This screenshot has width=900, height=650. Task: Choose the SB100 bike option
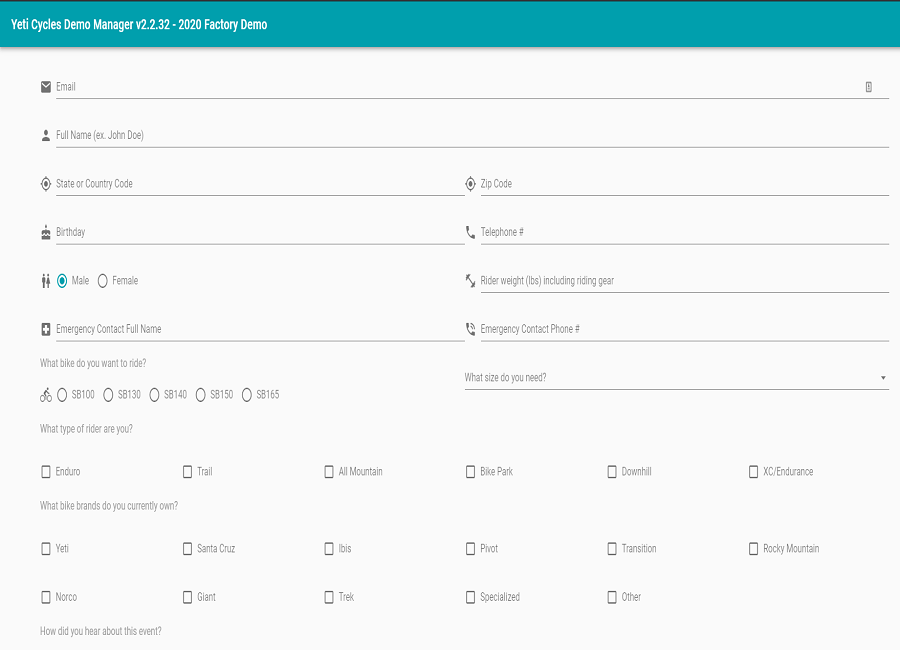tap(62, 395)
